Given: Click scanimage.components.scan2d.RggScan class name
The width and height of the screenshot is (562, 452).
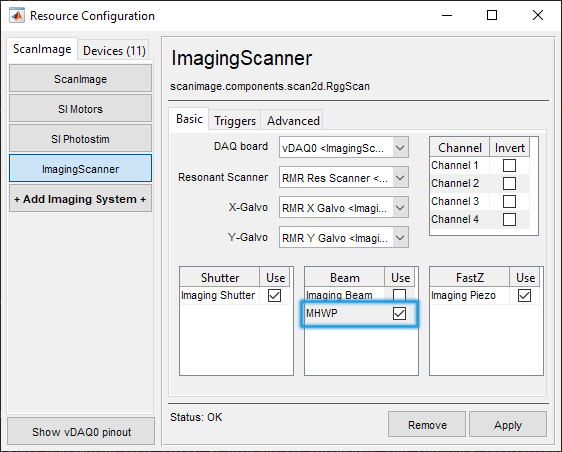Looking at the screenshot, I should (270, 86).
